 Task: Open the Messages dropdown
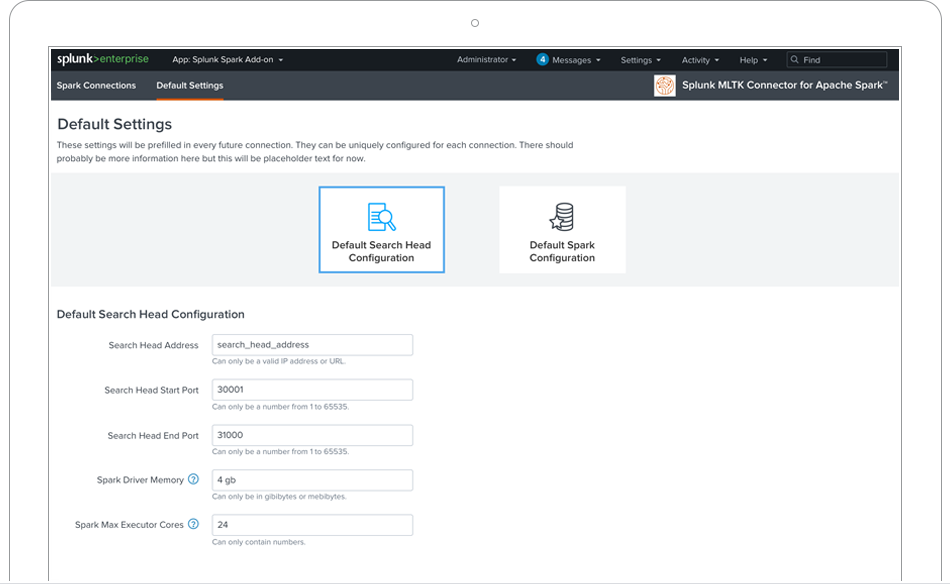(576, 60)
